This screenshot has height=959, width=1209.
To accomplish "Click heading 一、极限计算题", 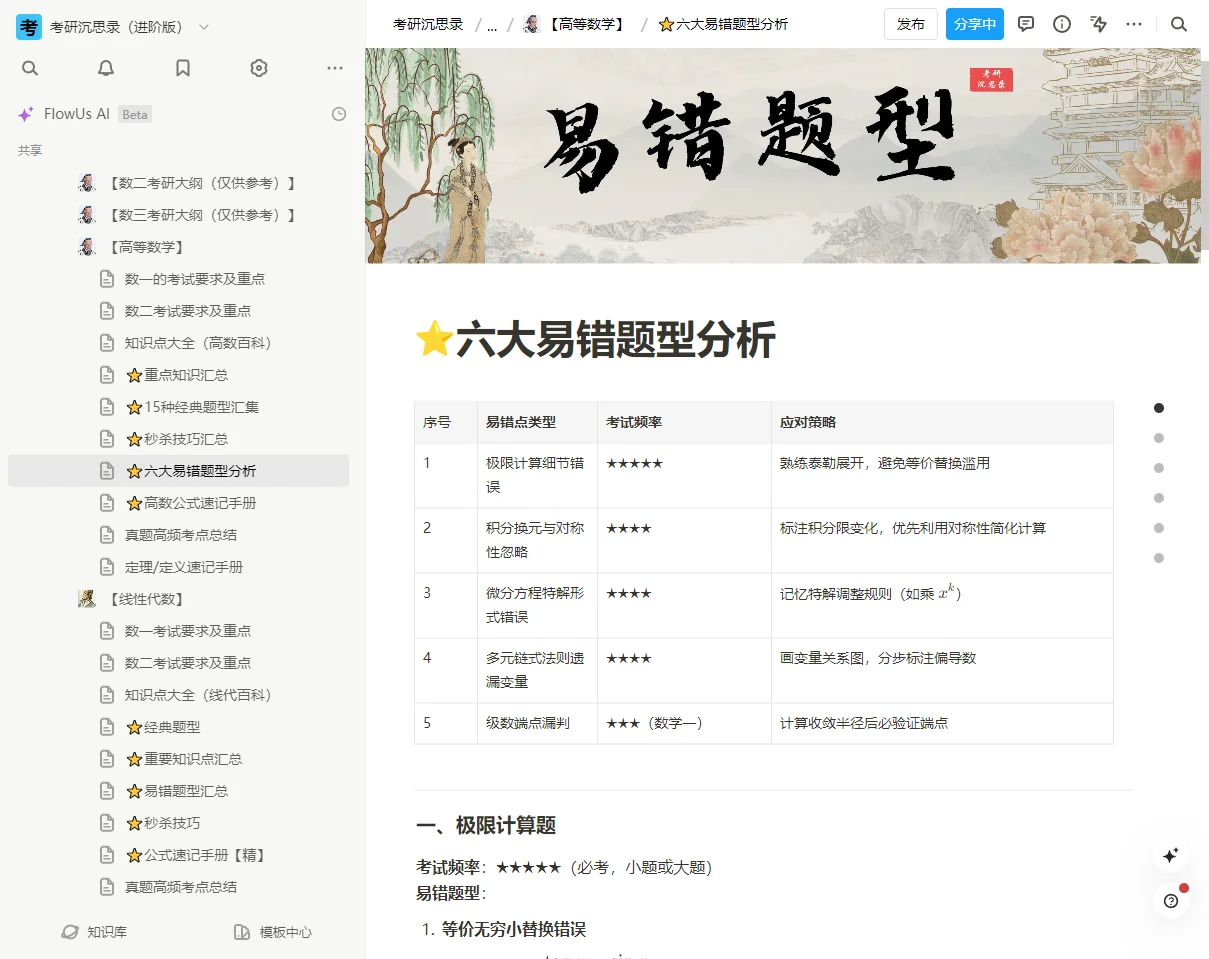I will point(486,826).
